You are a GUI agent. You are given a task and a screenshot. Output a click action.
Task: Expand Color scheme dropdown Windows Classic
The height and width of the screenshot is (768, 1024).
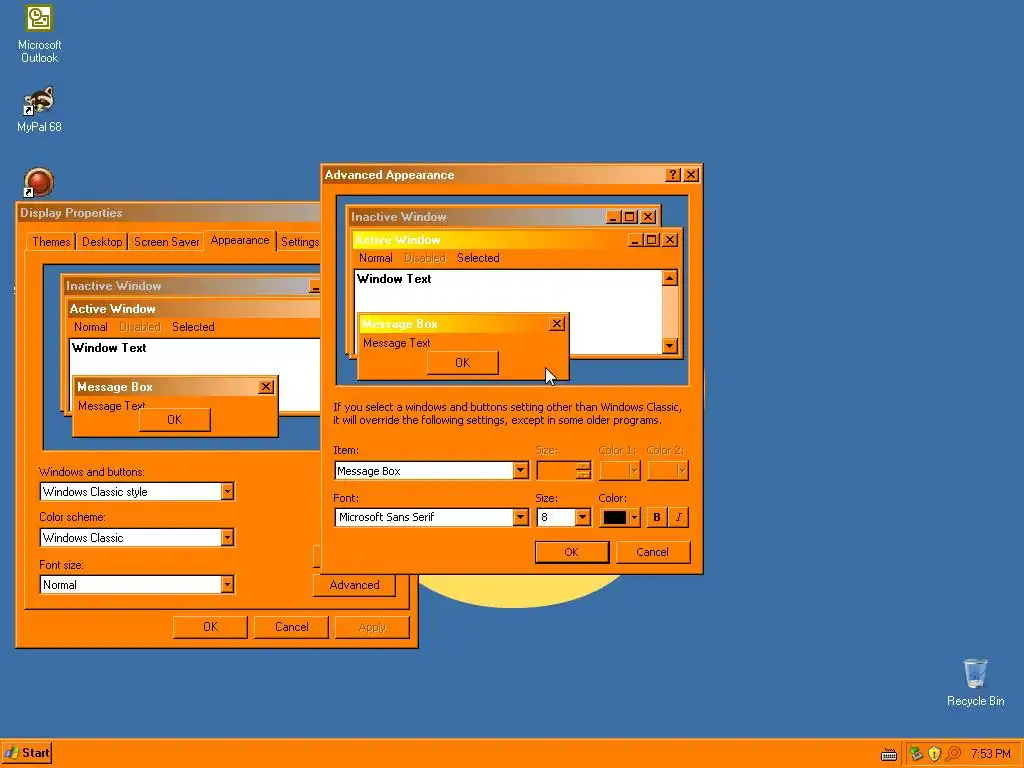(x=227, y=537)
